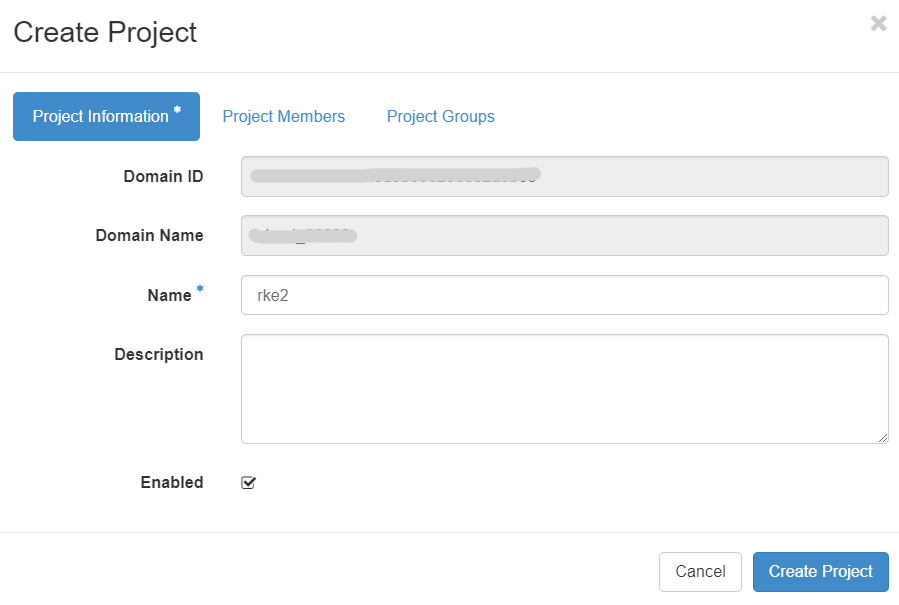The width and height of the screenshot is (899, 605).
Task: Click the disabled Domain Name field
Action: tap(564, 236)
